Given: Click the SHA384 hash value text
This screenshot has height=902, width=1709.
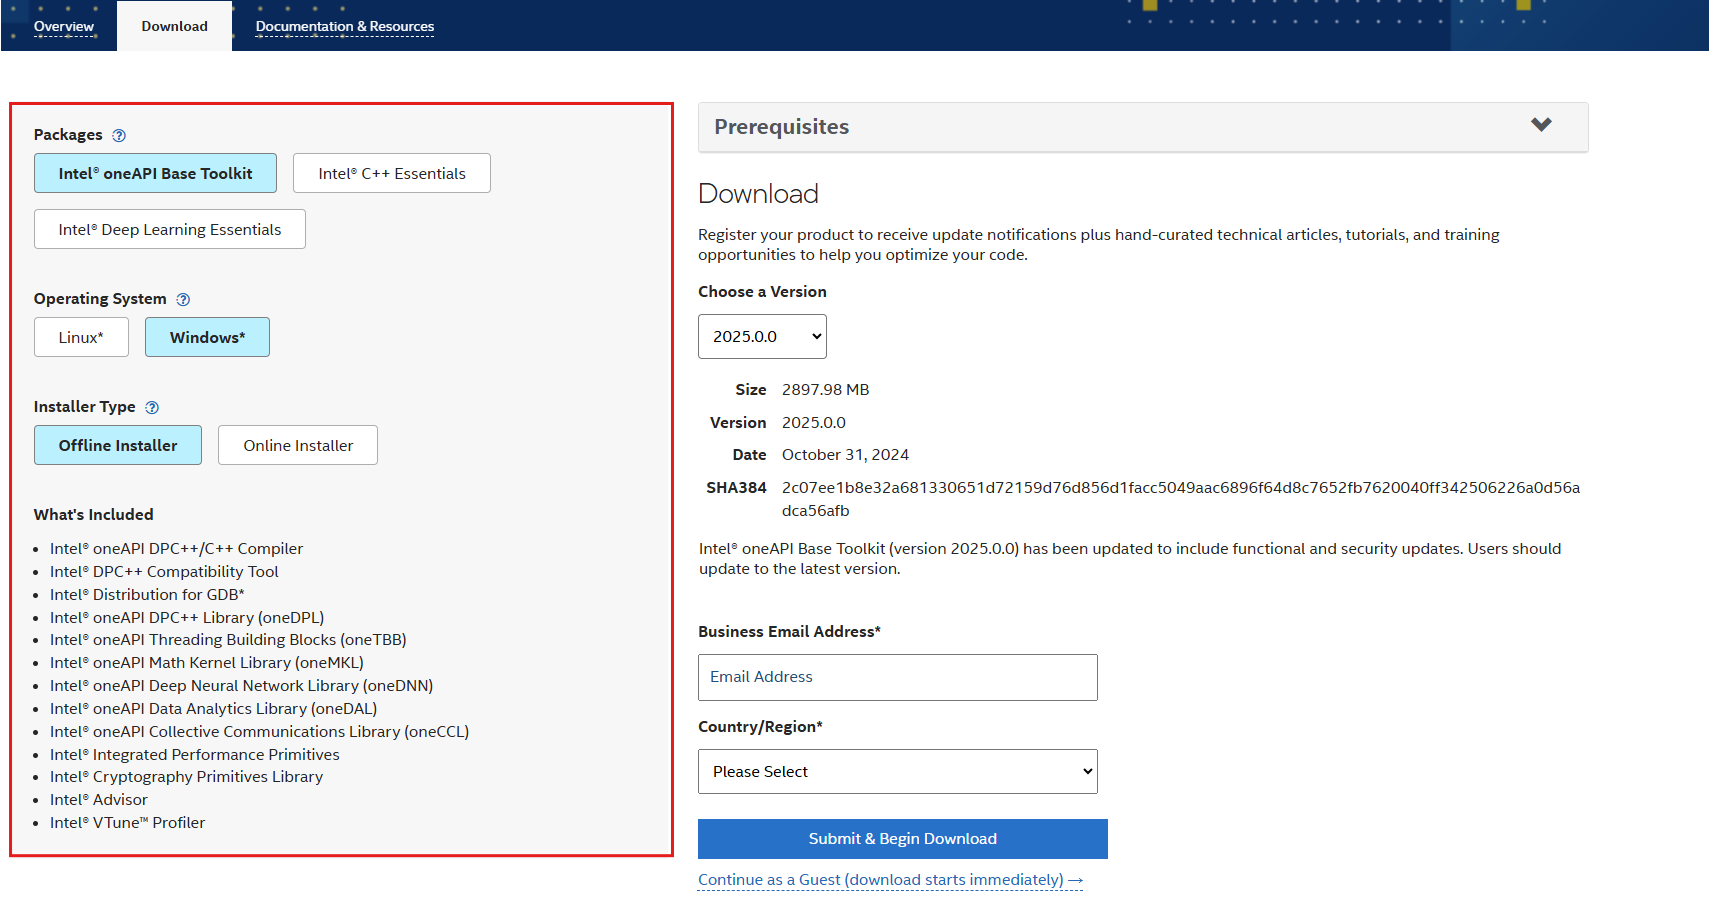Looking at the screenshot, I should (x=1181, y=499).
